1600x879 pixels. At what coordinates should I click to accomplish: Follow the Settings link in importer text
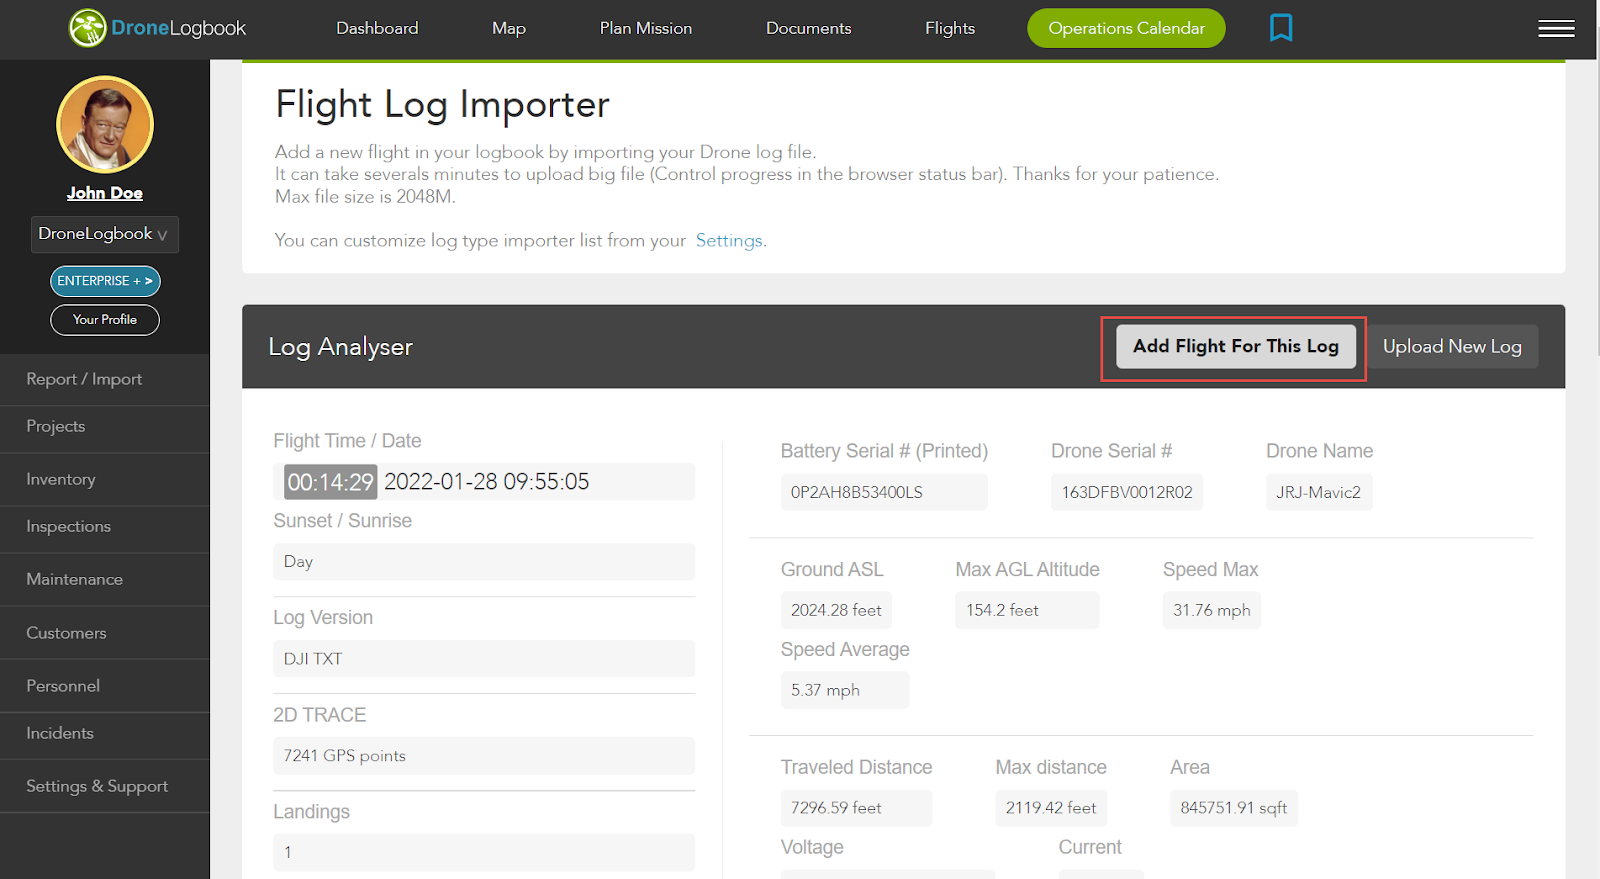click(x=729, y=240)
